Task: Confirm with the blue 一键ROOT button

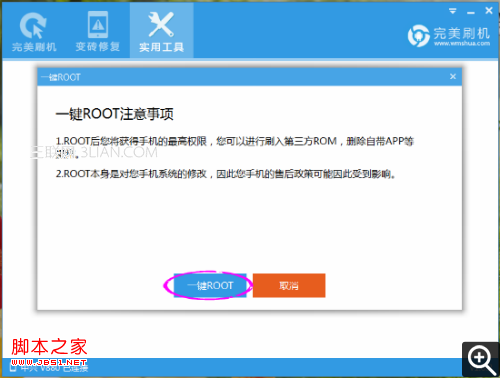Action: (x=210, y=285)
